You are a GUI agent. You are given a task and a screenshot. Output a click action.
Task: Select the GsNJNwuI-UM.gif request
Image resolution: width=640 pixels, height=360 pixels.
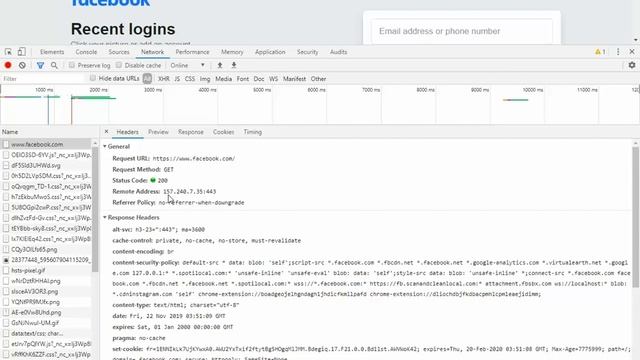[x=35, y=322]
